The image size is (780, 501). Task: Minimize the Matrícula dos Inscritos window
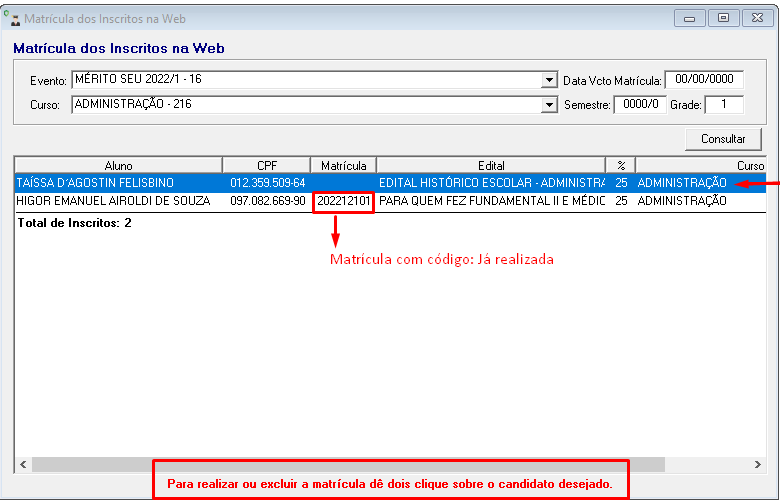tap(689, 18)
